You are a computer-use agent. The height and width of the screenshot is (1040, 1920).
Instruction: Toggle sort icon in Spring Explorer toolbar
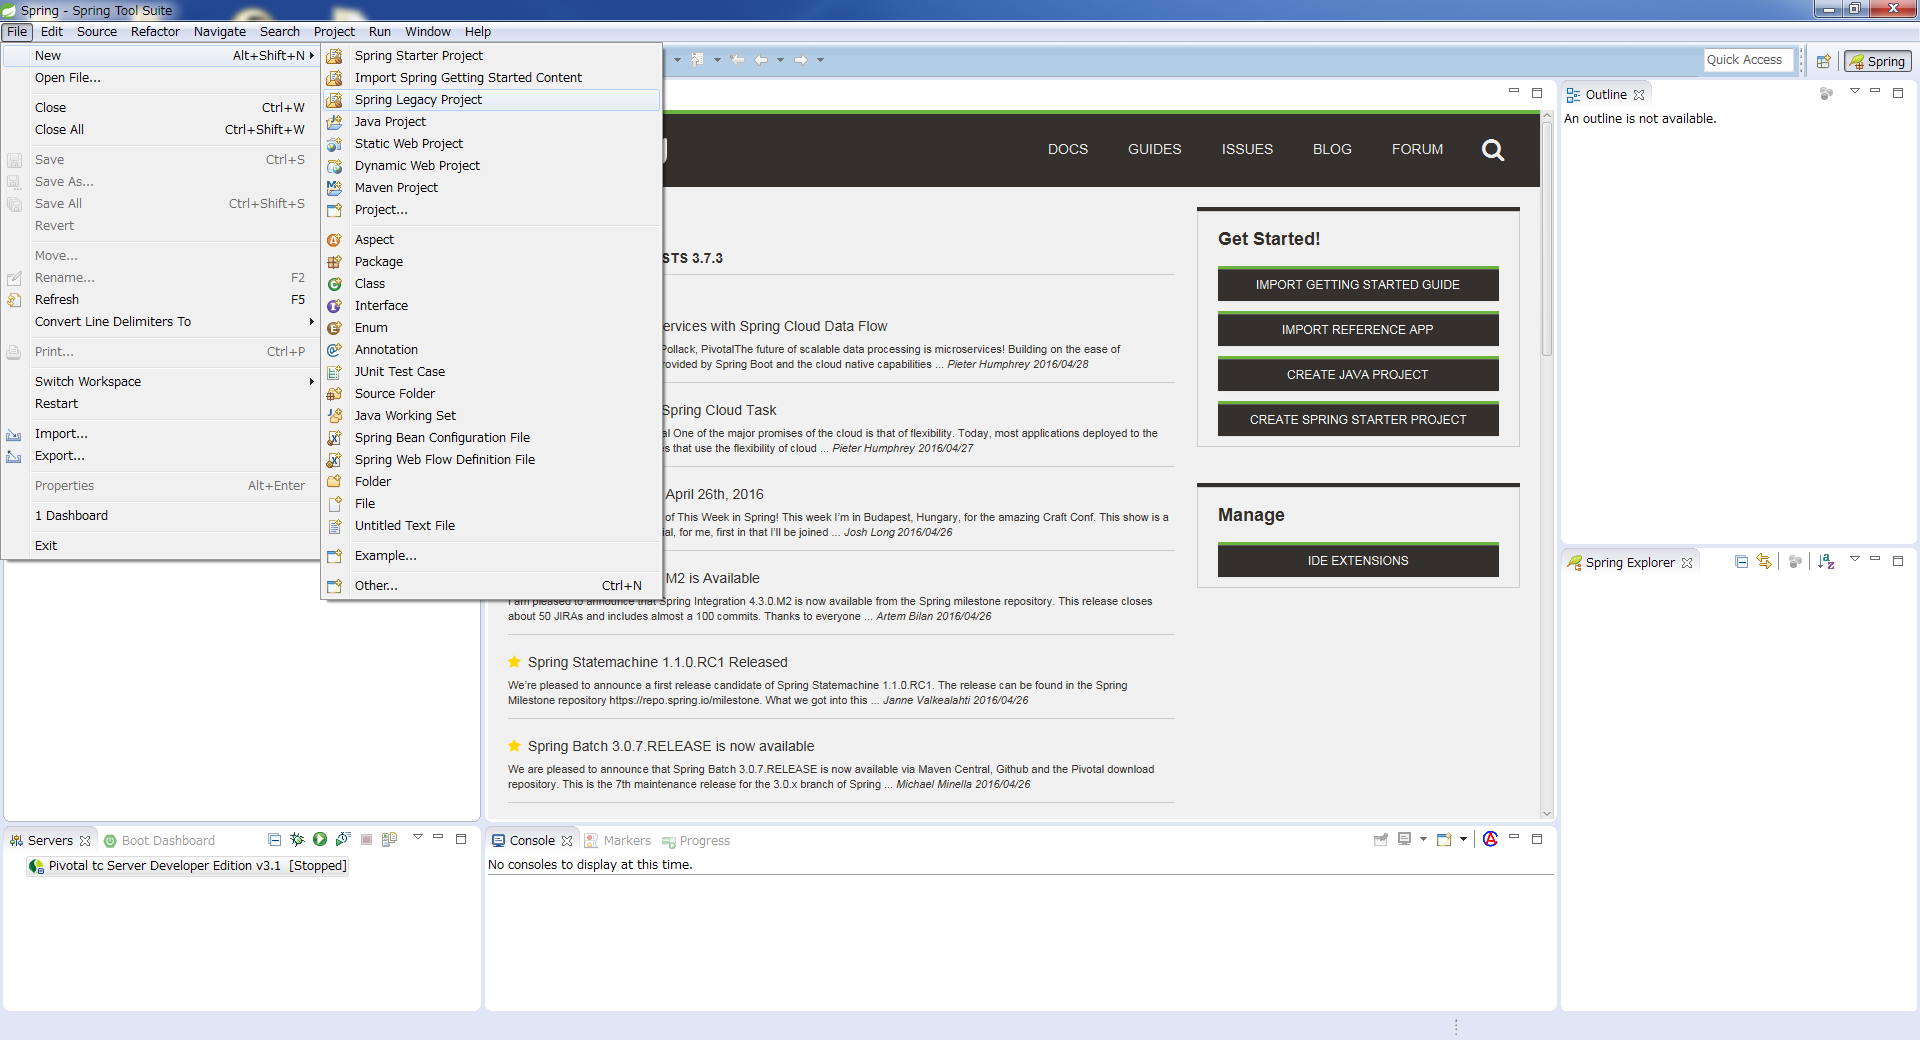pos(1826,562)
